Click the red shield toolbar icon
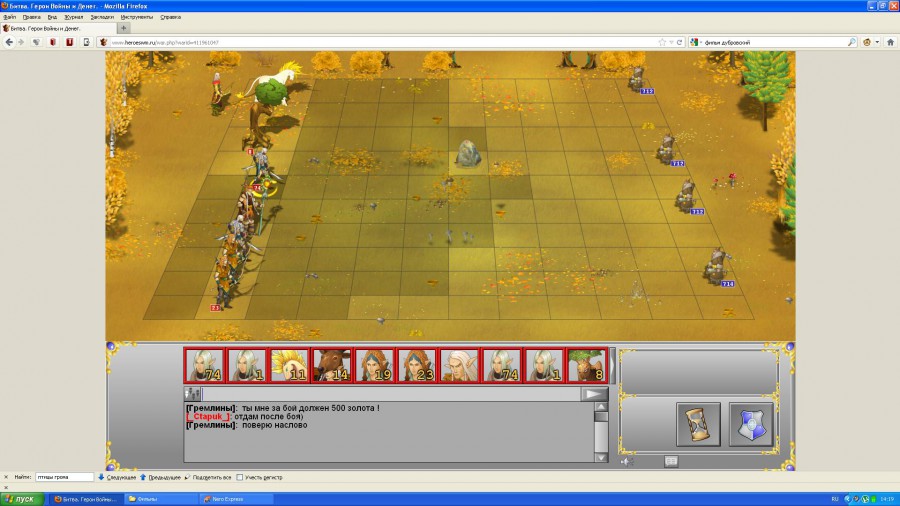This screenshot has width=900, height=506. coord(53,42)
